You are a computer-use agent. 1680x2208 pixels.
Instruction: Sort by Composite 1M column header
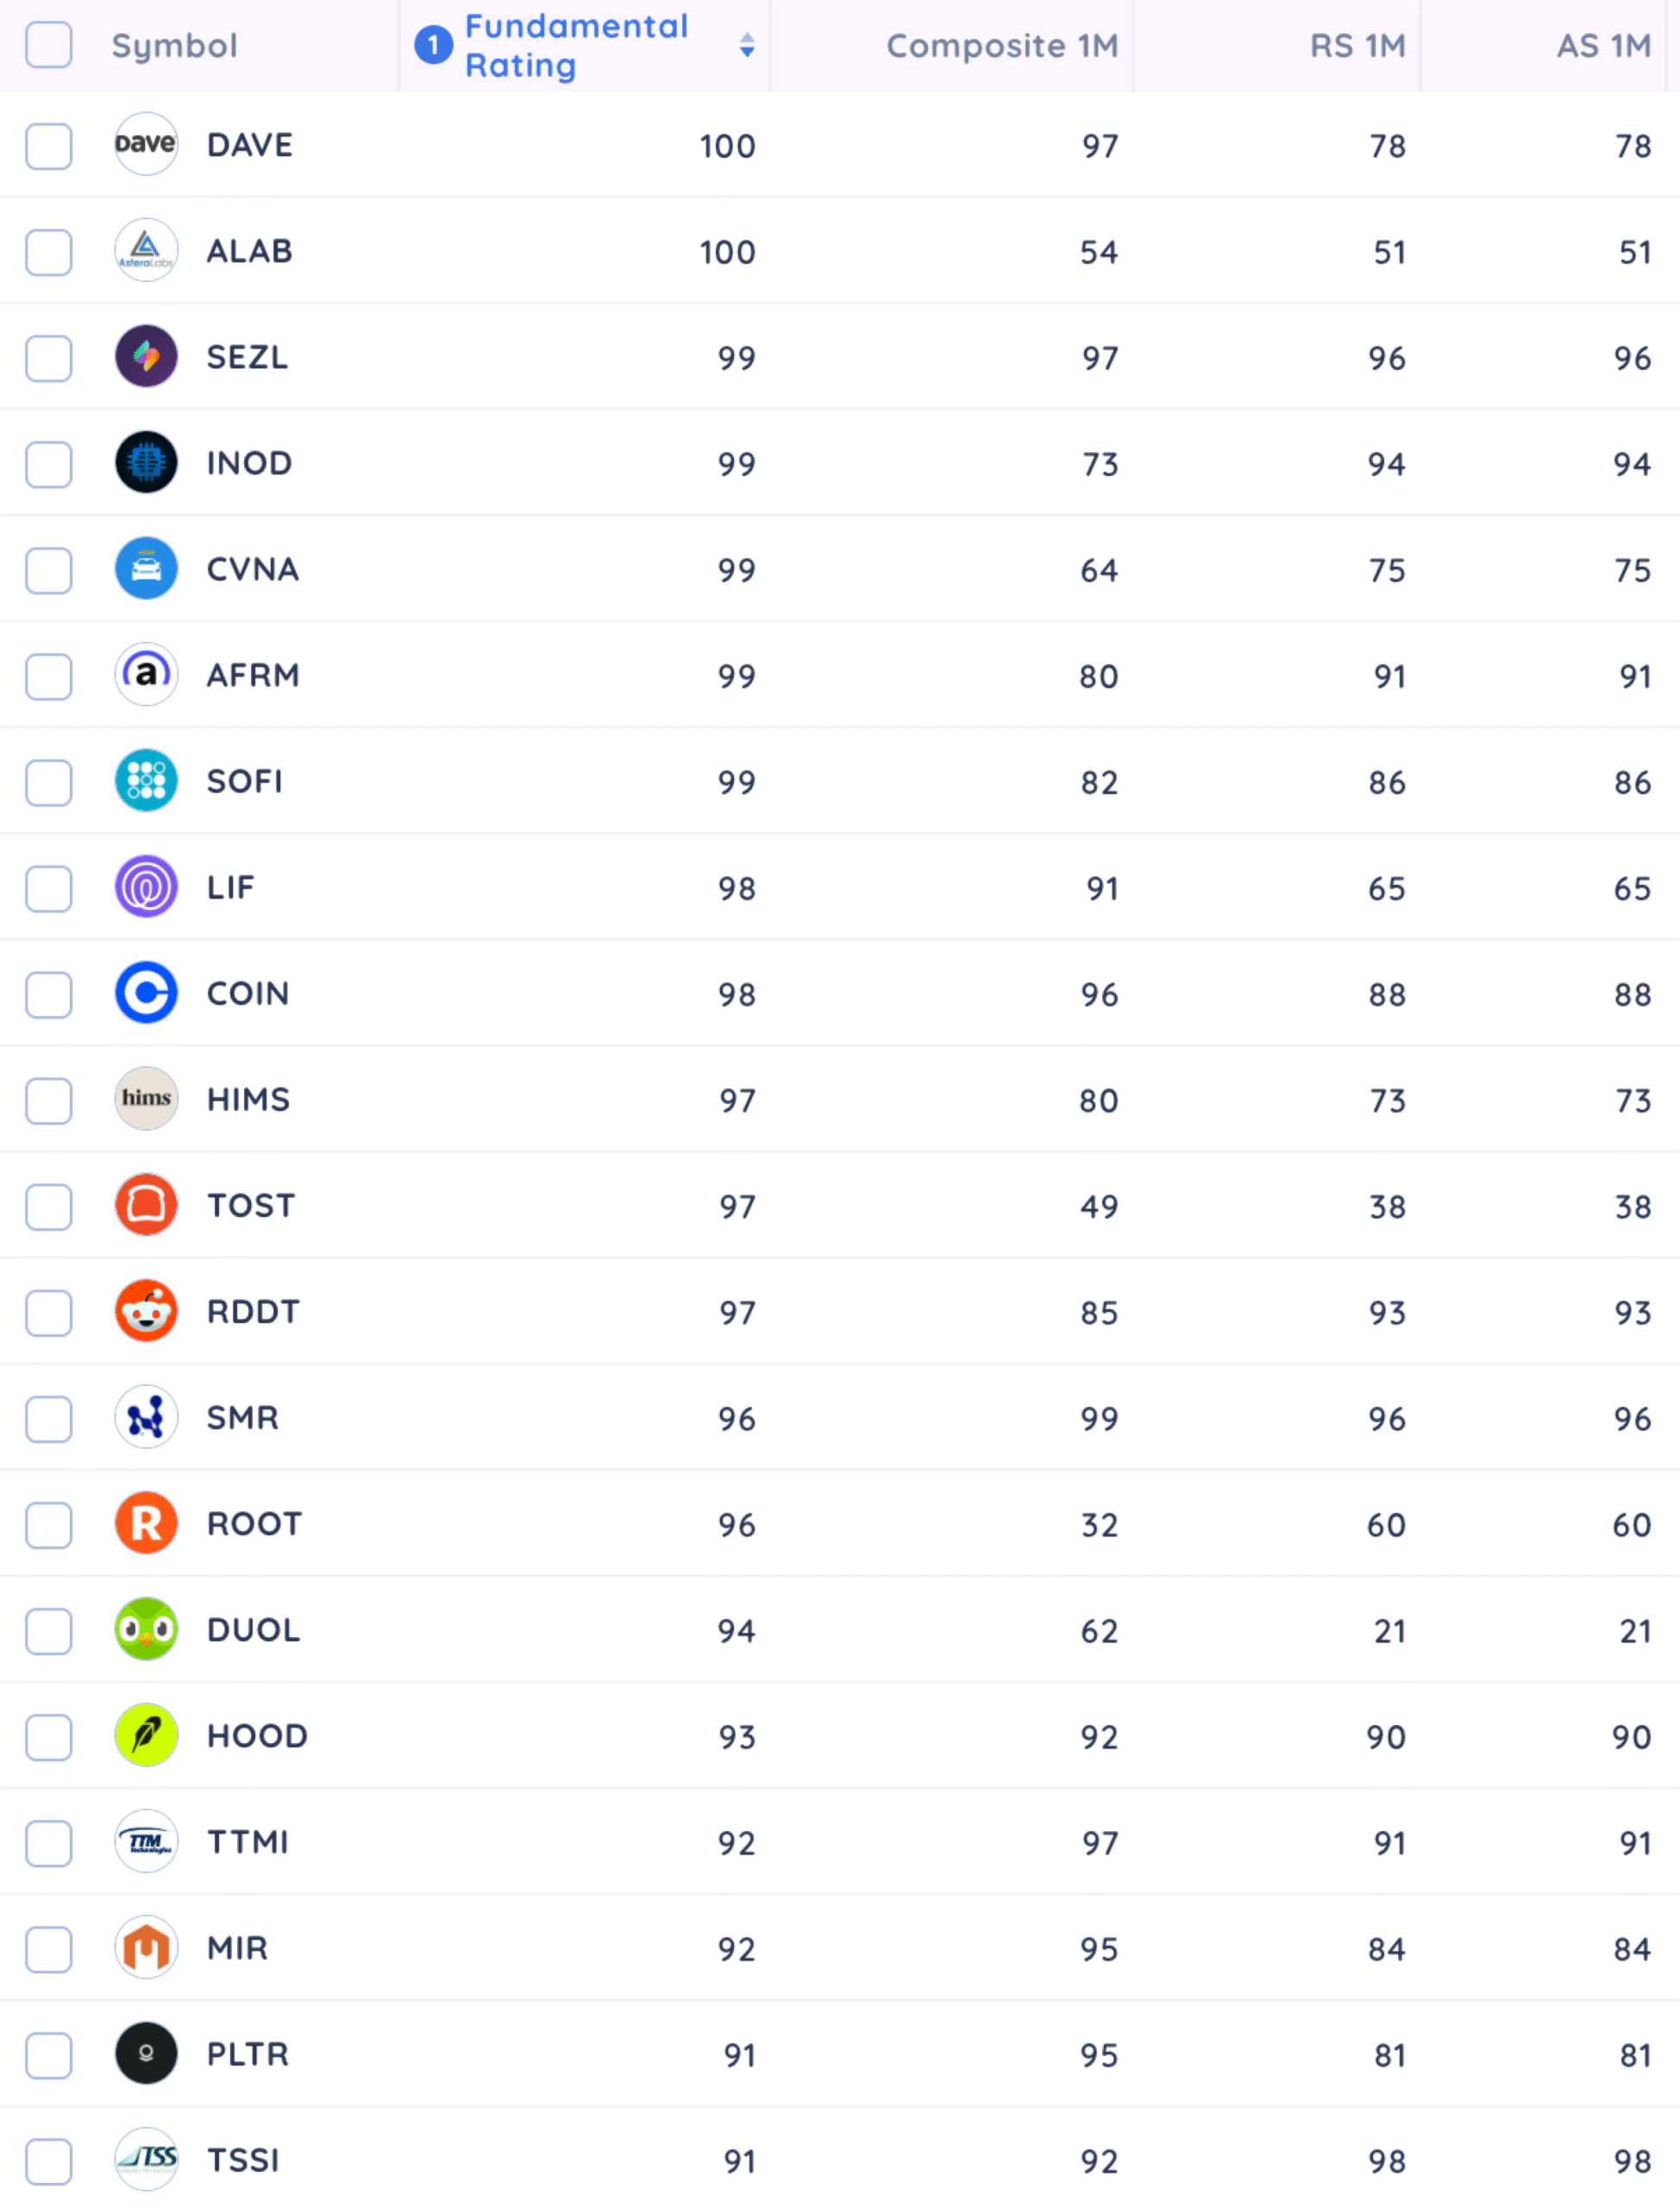[x=1002, y=46]
